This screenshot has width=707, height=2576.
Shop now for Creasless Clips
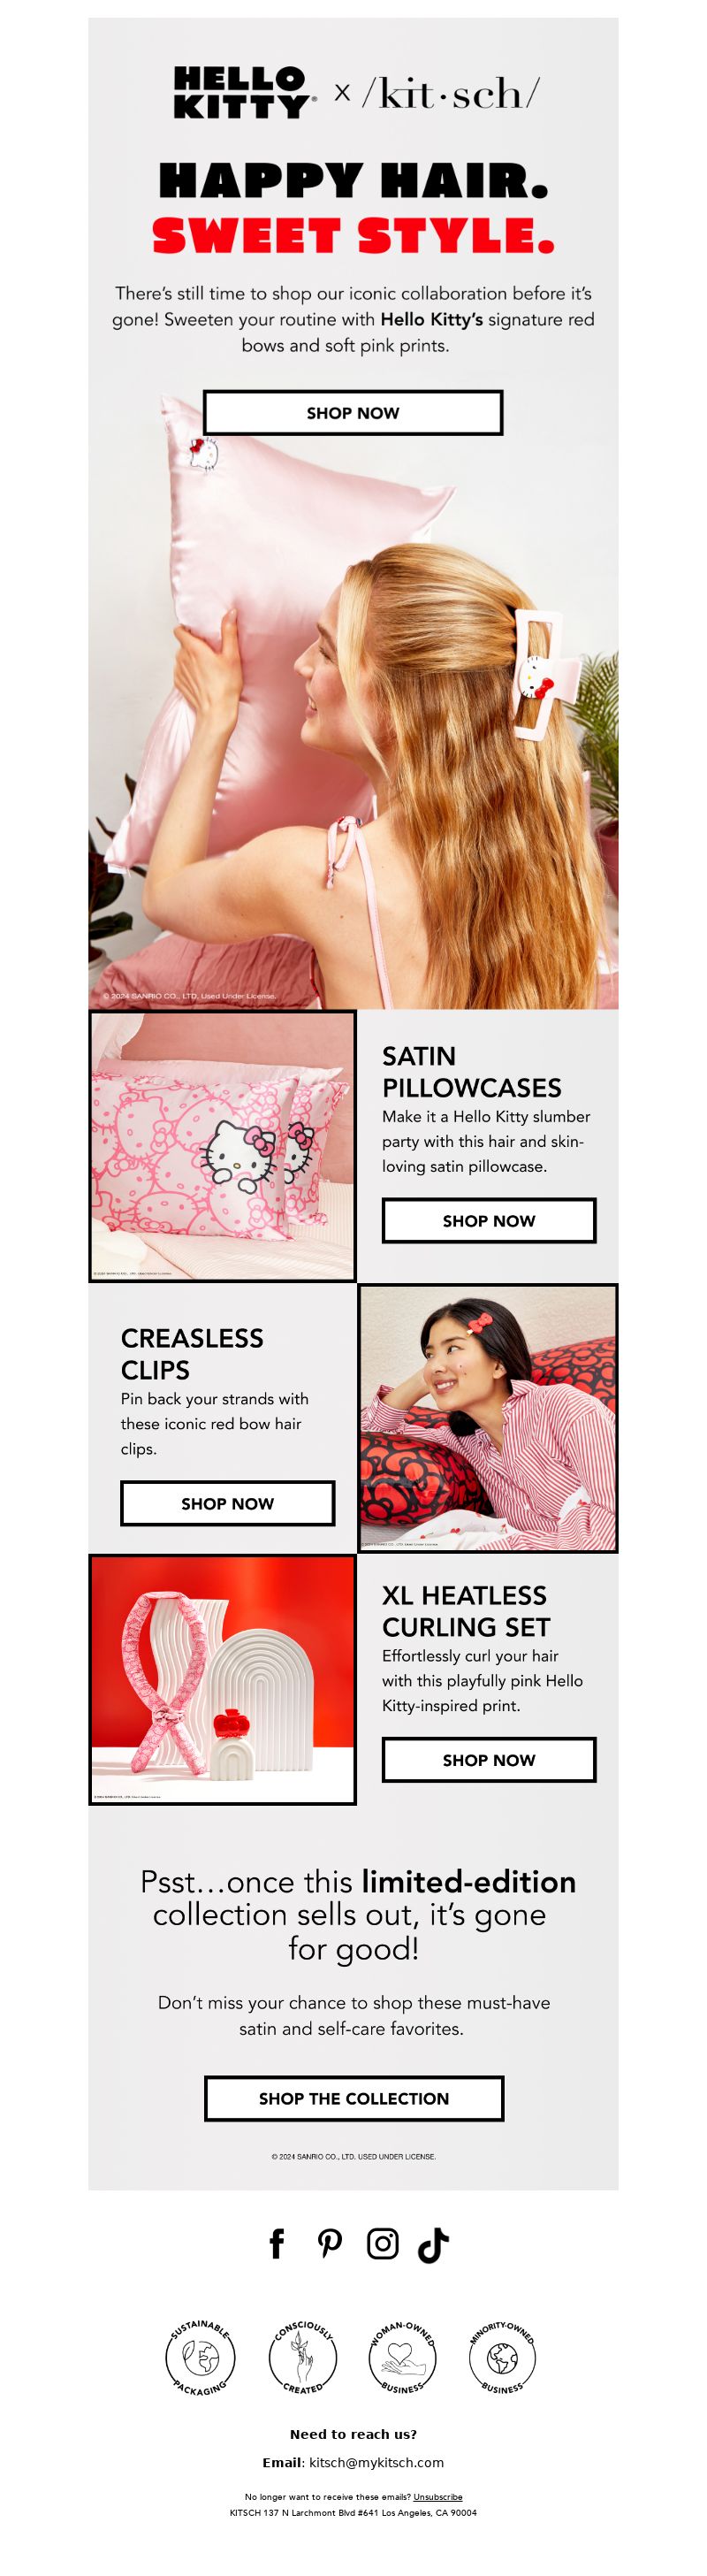coord(227,1503)
